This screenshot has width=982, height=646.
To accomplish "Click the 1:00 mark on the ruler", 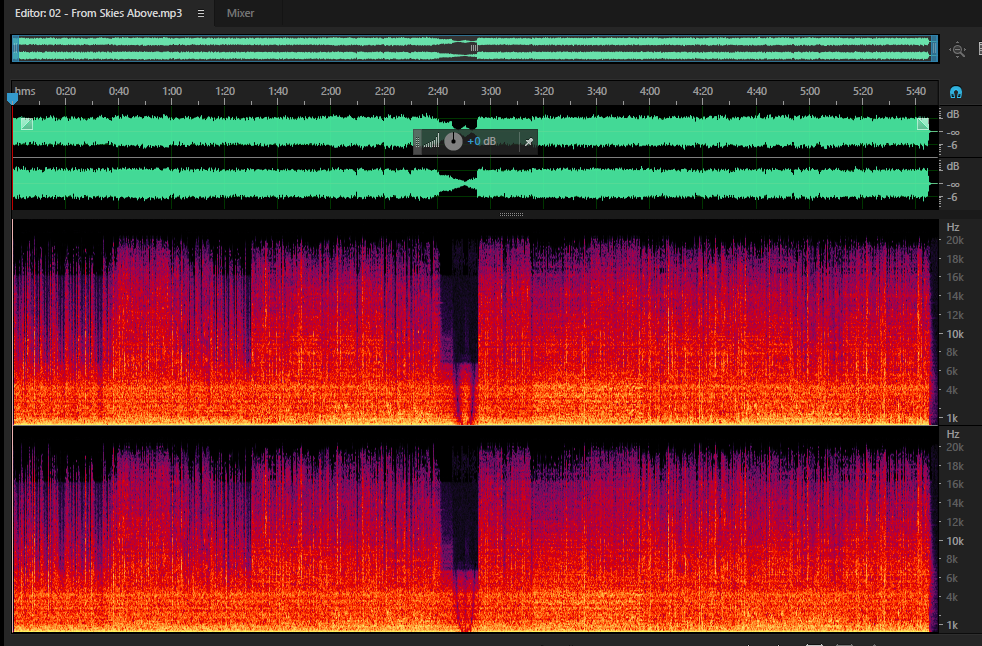I will coord(172,91).
